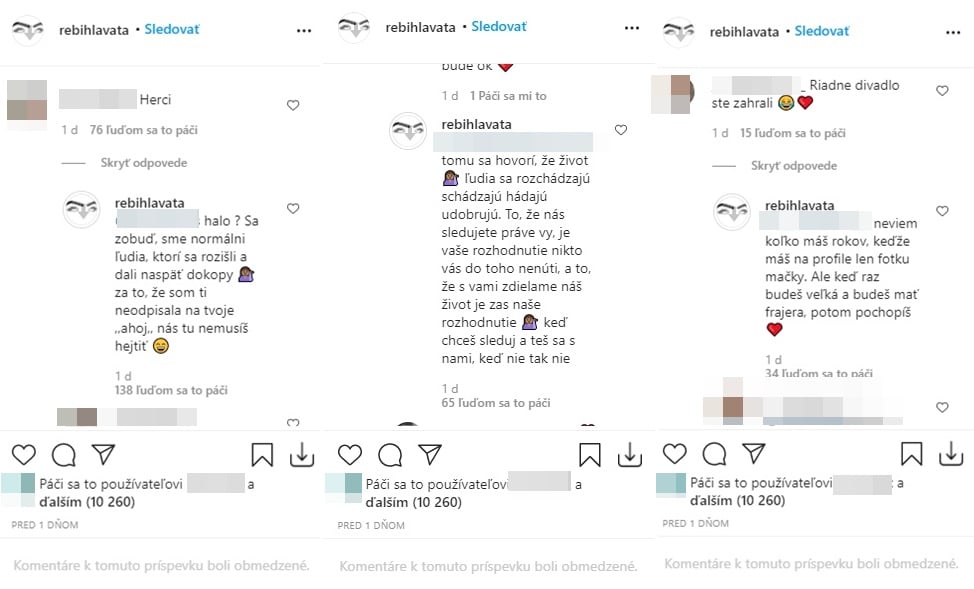Click the rebihlavata username above 'tomu sa hovorí'
Screen dimensions: 974x589
[x=476, y=124]
